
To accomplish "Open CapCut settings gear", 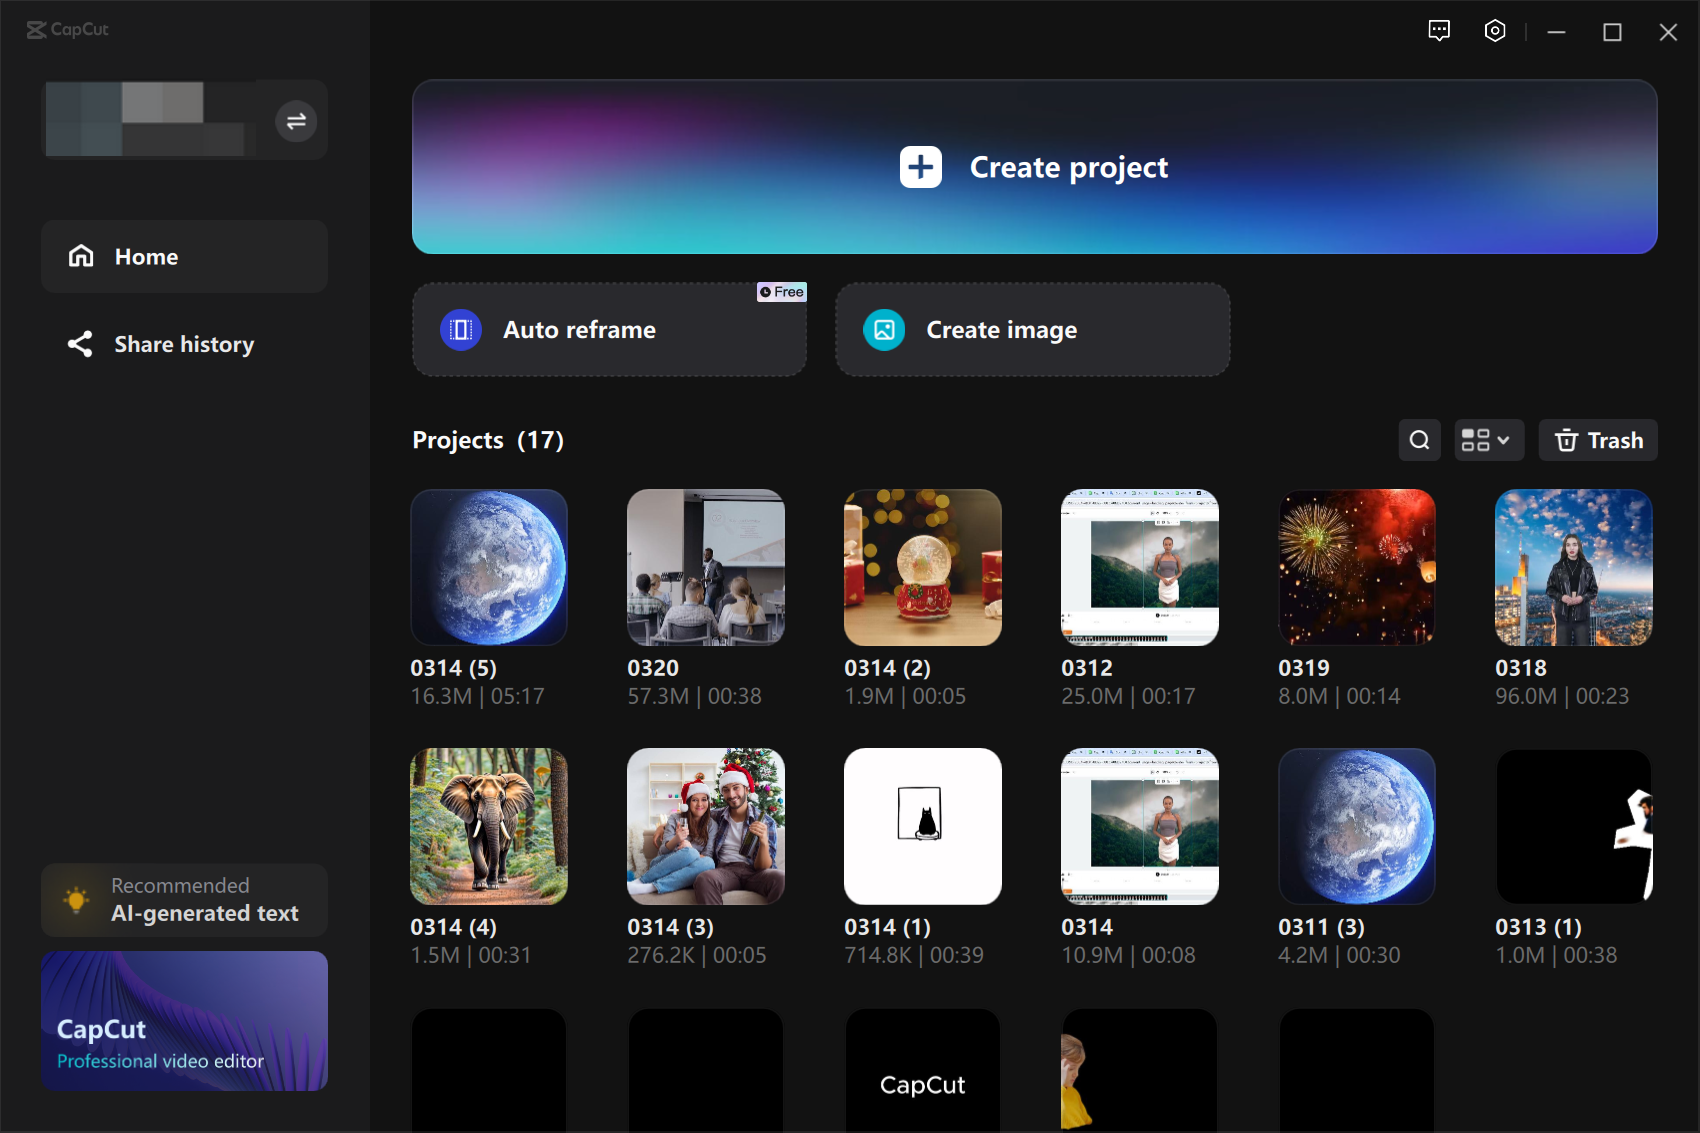I will [1494, 31].
